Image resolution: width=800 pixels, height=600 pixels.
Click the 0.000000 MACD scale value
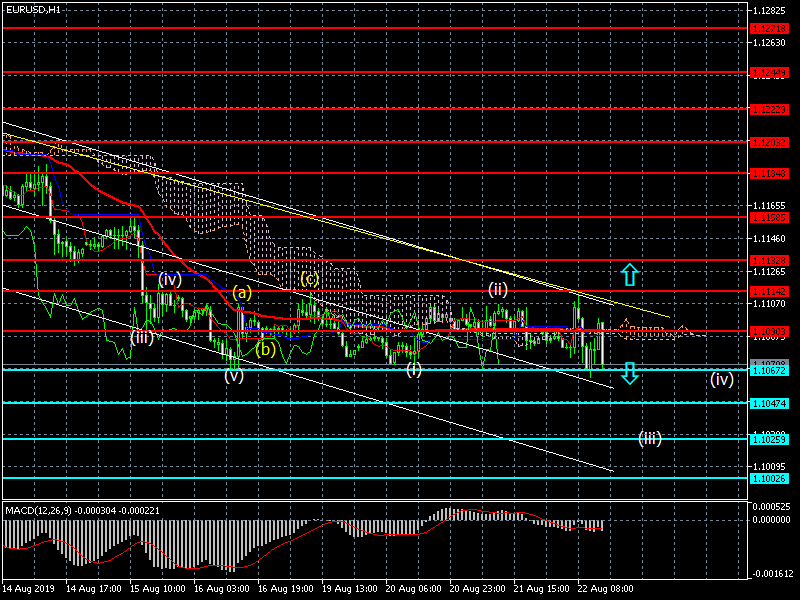pyautogui.click(x=771, y=519)
